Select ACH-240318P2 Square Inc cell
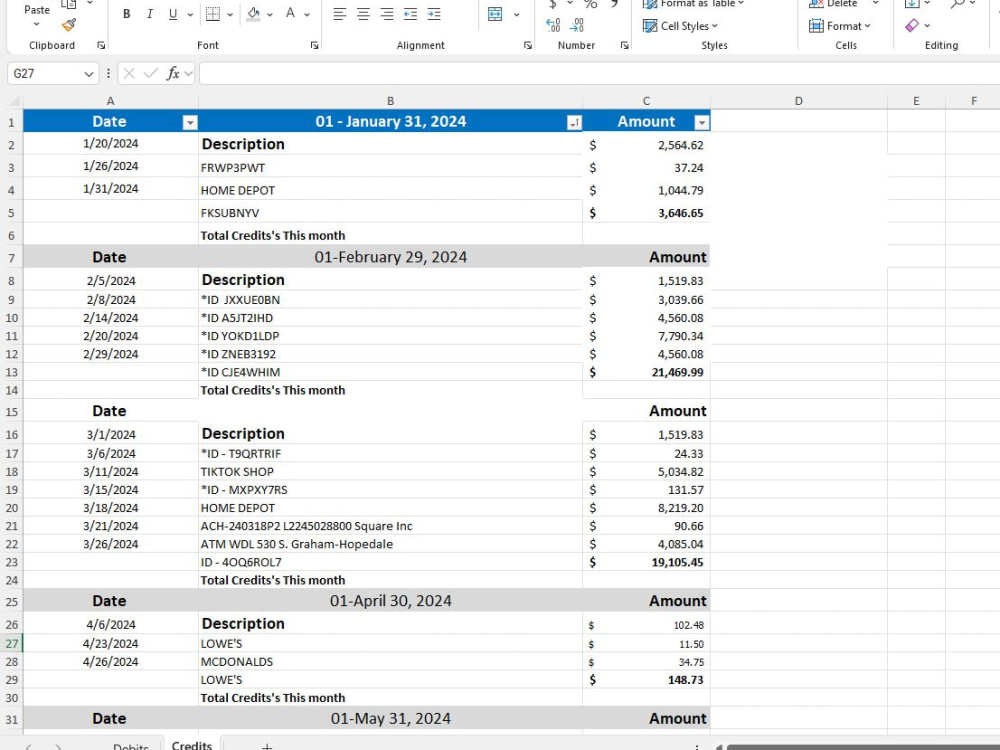 pyautogui.click(x=390, y=526)
